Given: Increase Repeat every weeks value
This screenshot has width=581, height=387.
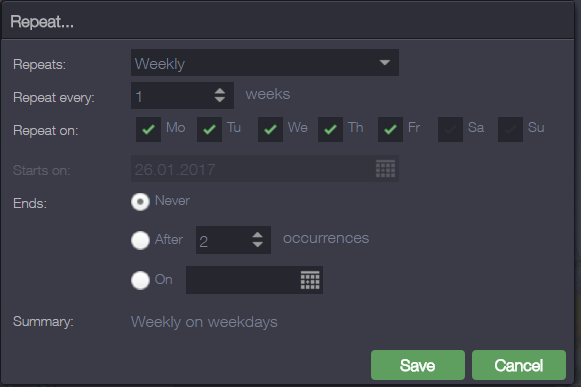Looking at the screenshot, I should click(x=220, y=91).
